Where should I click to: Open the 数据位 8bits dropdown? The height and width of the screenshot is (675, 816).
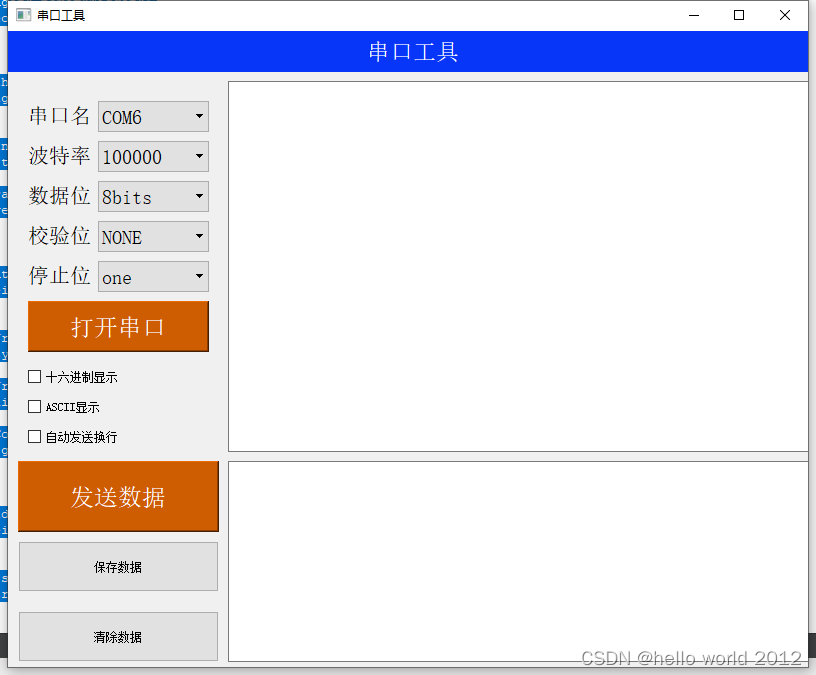pyautogui.click(x=154, y=197)
